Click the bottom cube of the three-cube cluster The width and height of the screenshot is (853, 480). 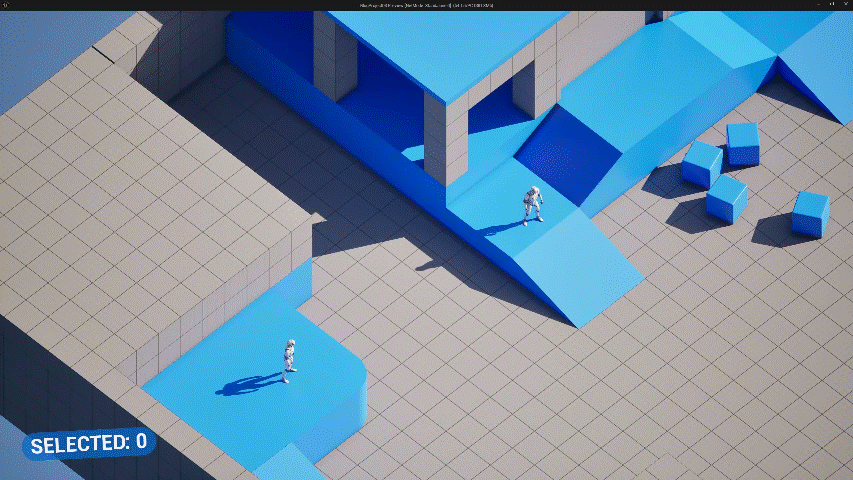(x=726, y=198)
